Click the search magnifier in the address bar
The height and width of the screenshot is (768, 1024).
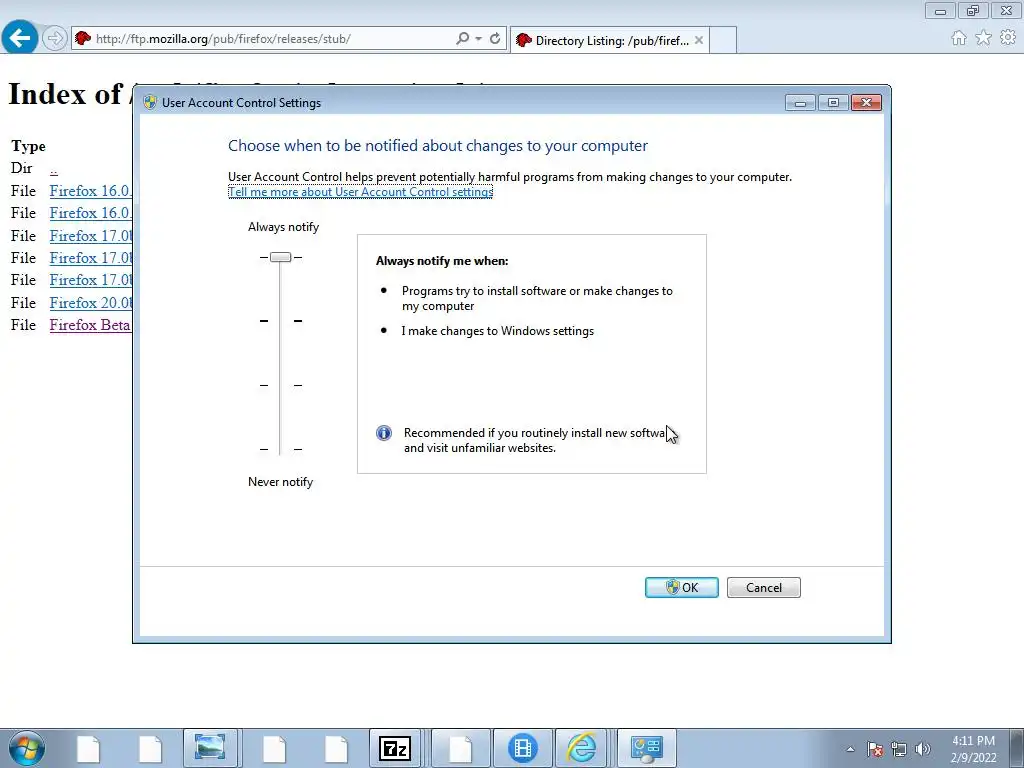point(462,39)
